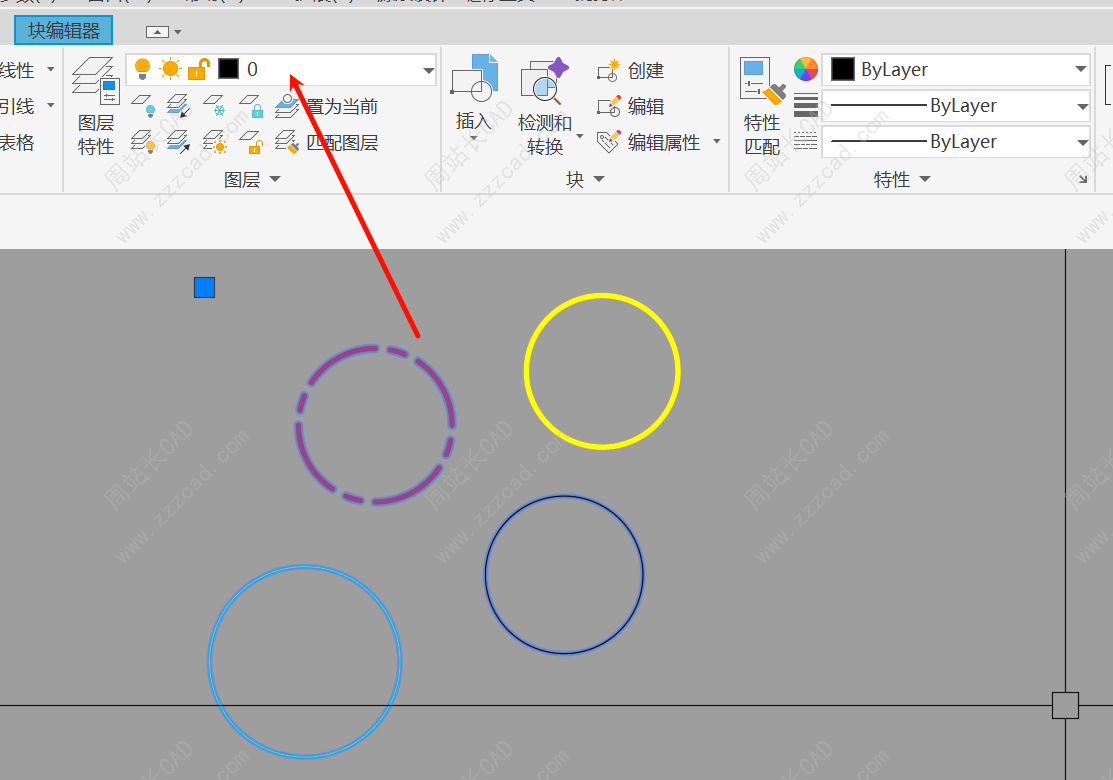Click the 插入 block insert icon

point(474,80)
